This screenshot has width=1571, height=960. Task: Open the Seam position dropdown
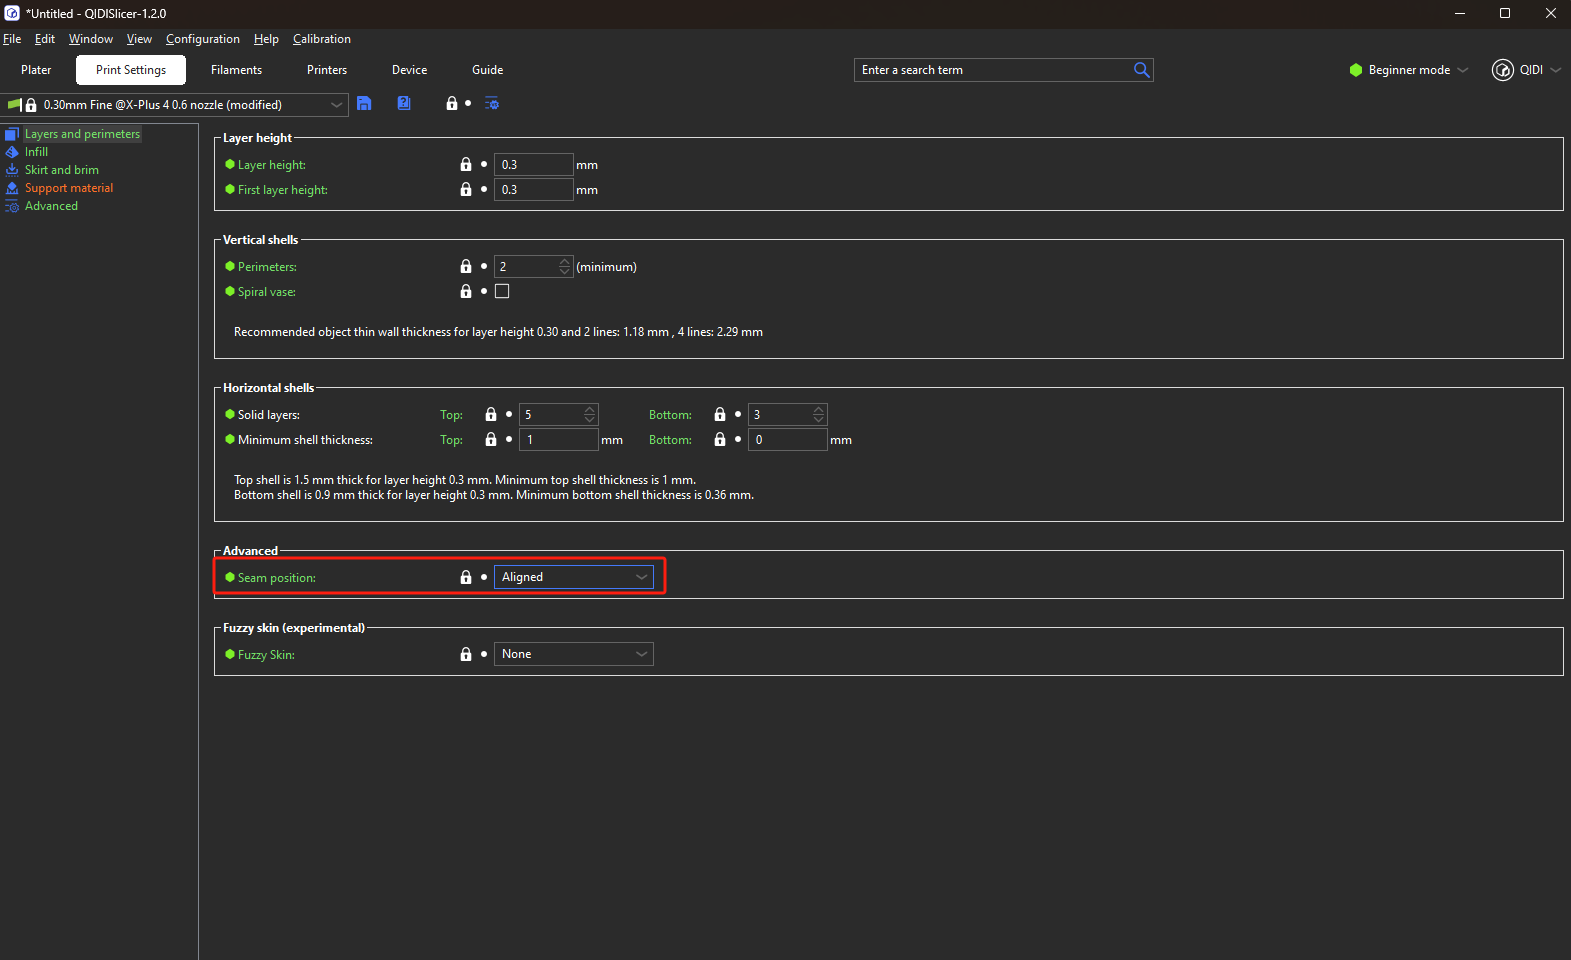click(x=573, y=577)
